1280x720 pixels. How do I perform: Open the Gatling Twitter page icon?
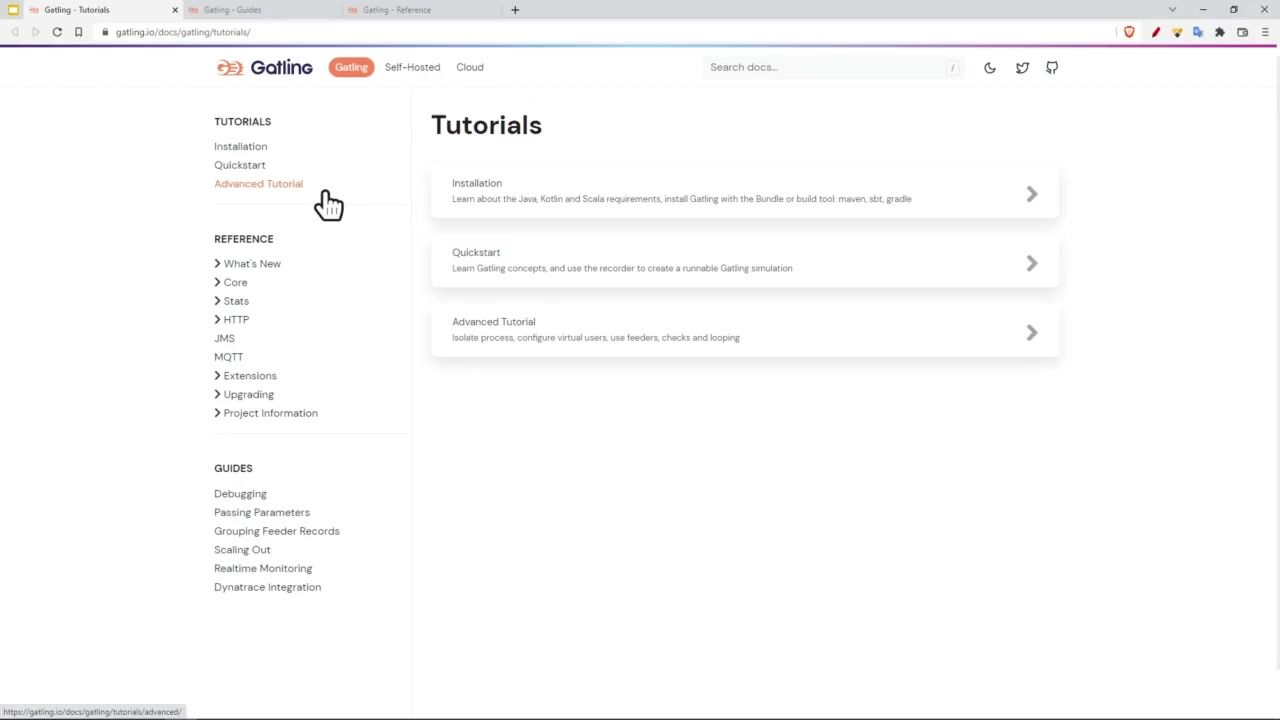pyautogui.click(x=1022, y=68)
